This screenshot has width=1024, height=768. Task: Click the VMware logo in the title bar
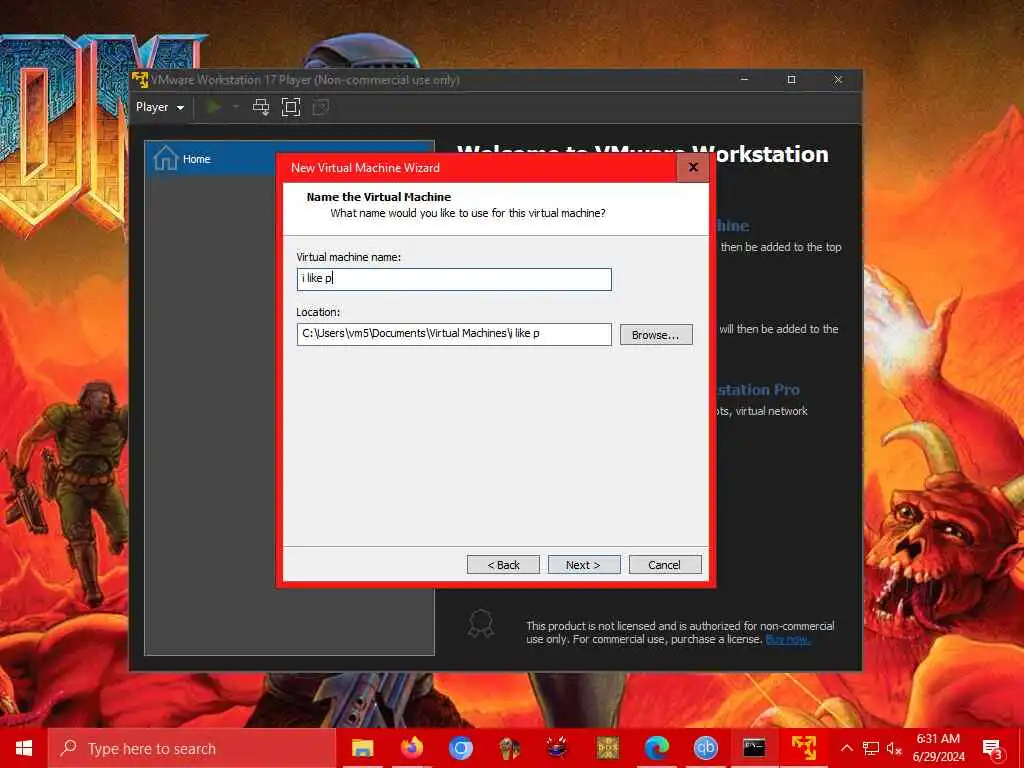click(140, 80)
